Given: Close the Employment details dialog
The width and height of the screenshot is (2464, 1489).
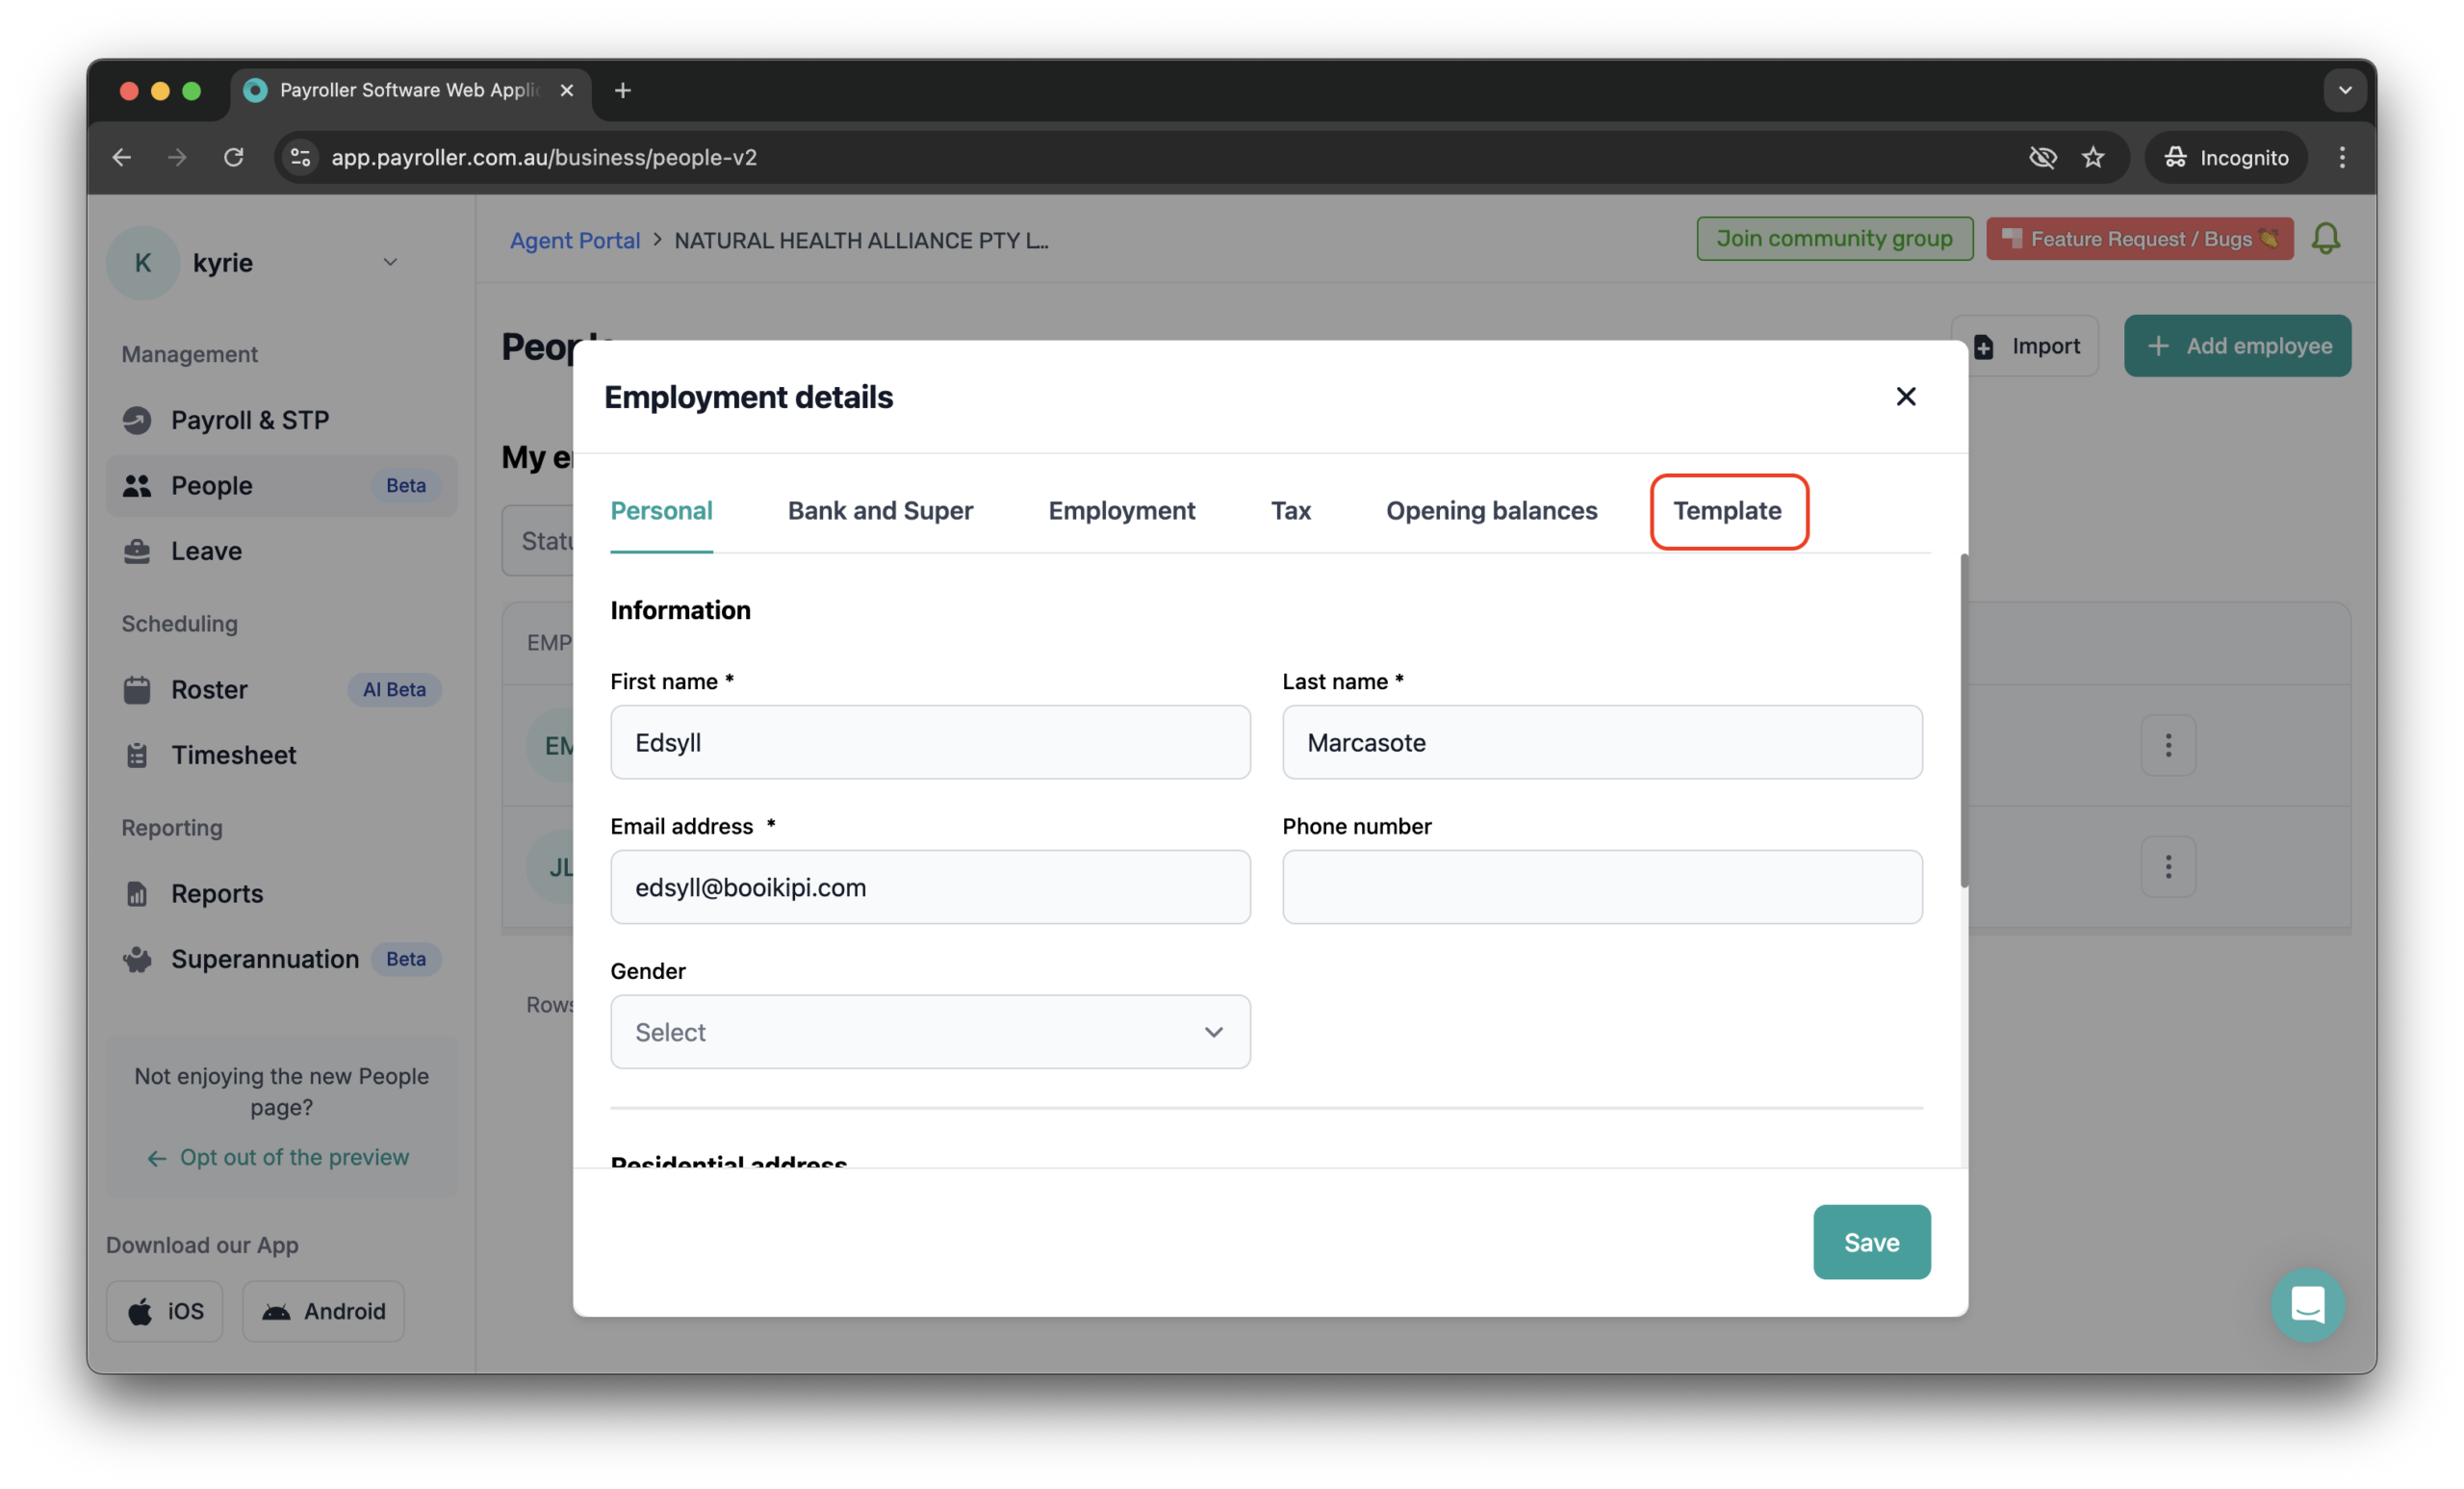Looking at the screenshot, I should 1905,396.
